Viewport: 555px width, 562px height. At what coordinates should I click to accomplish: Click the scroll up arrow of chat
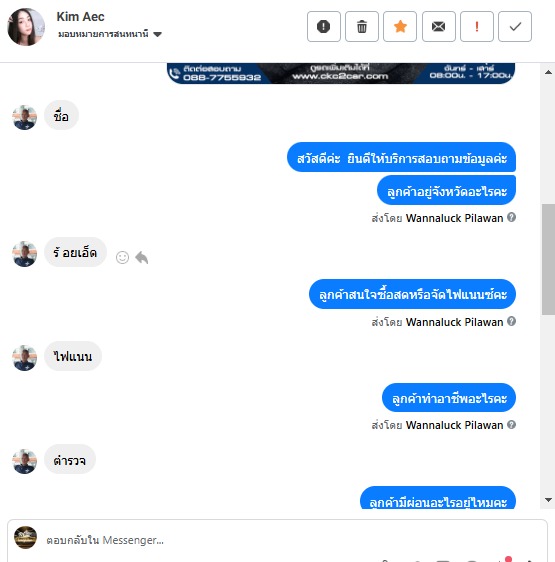click(548, 72)
